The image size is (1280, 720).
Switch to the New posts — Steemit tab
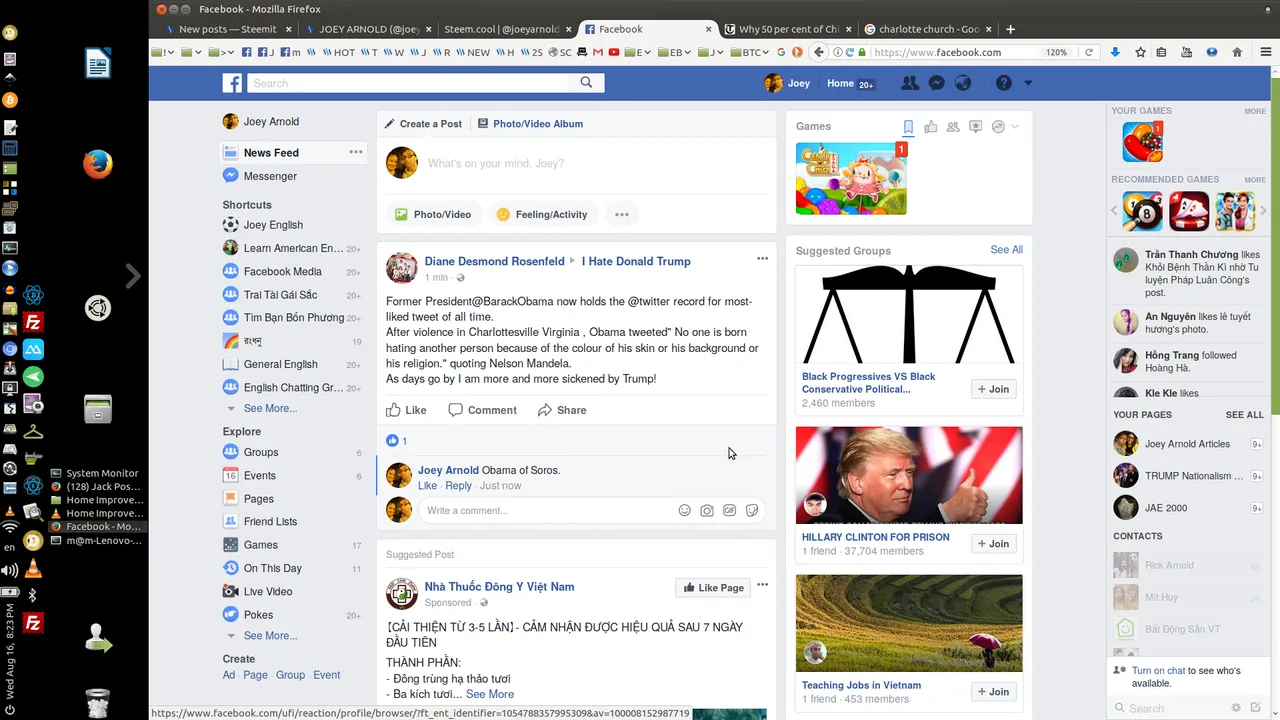pos(227,29)
